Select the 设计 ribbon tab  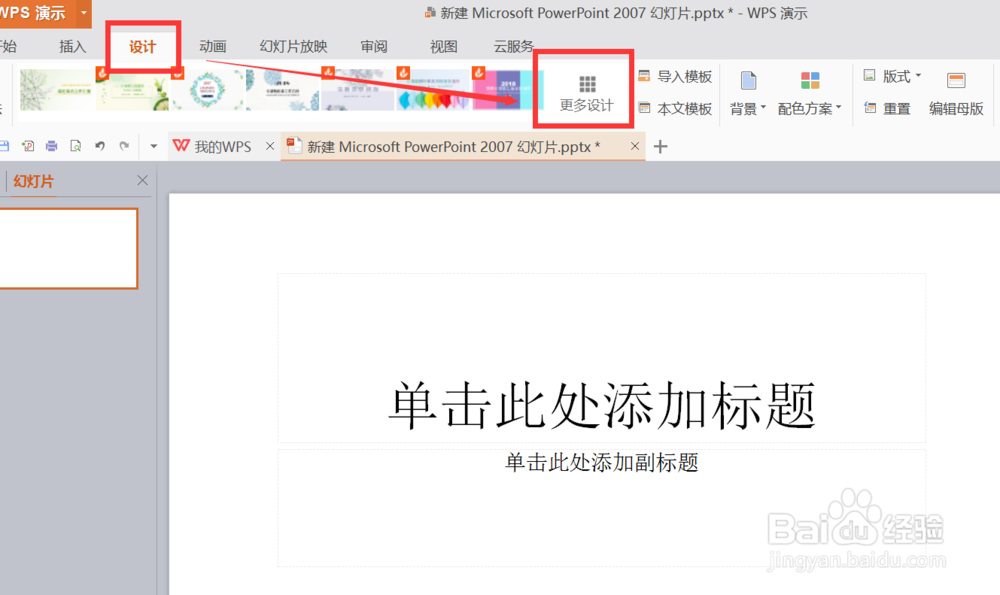click(142, 47)
